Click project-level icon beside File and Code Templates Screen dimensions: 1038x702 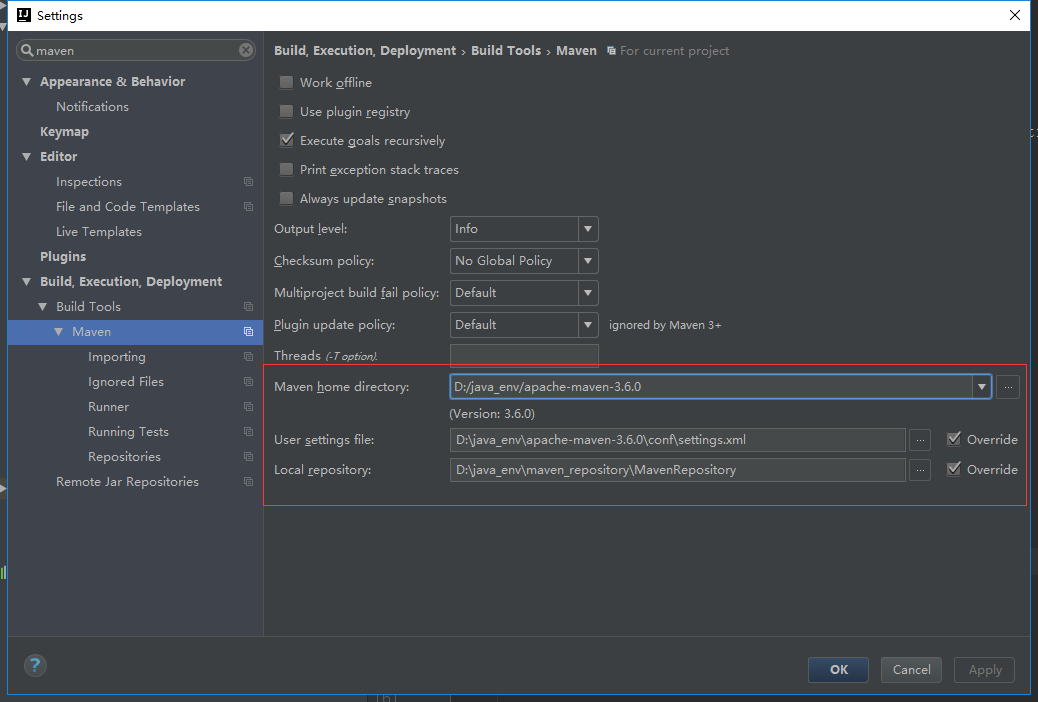[248, 207]
